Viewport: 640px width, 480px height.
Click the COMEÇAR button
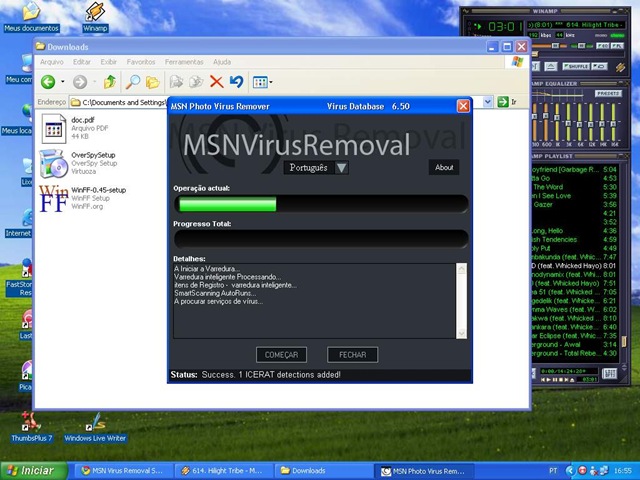[x=281, y=355]
